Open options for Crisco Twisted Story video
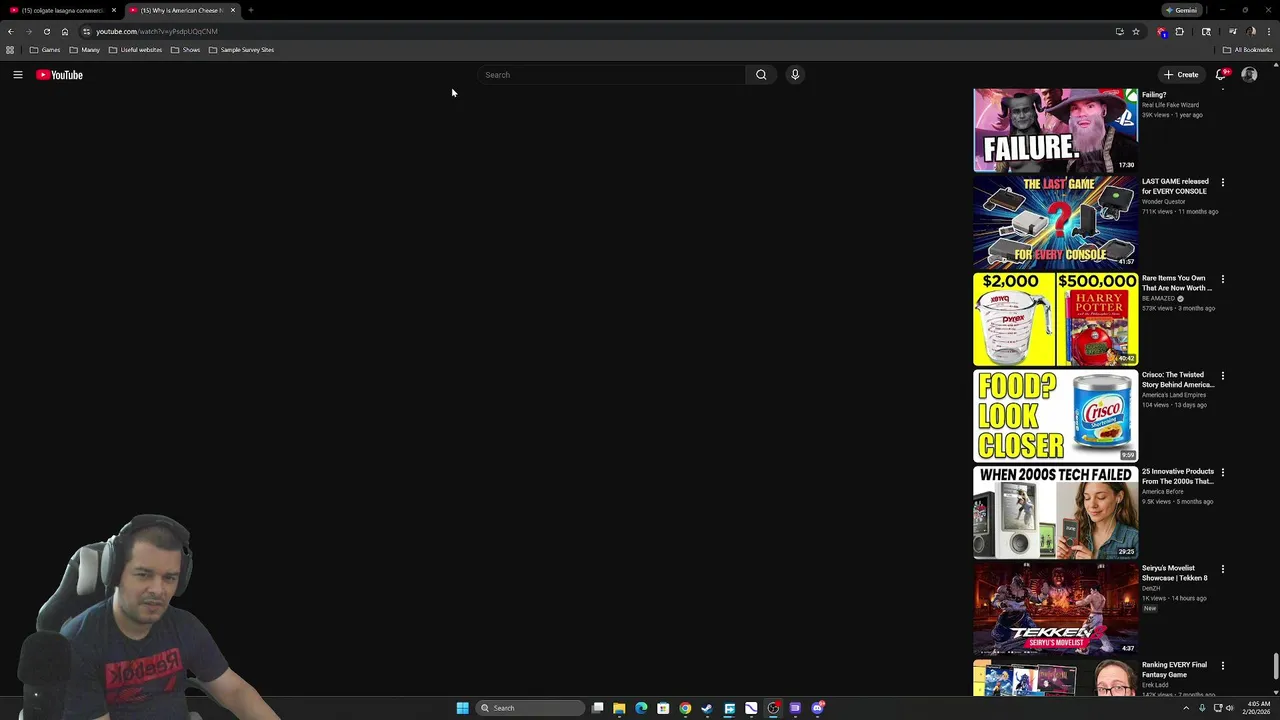 pos(1222,376)
